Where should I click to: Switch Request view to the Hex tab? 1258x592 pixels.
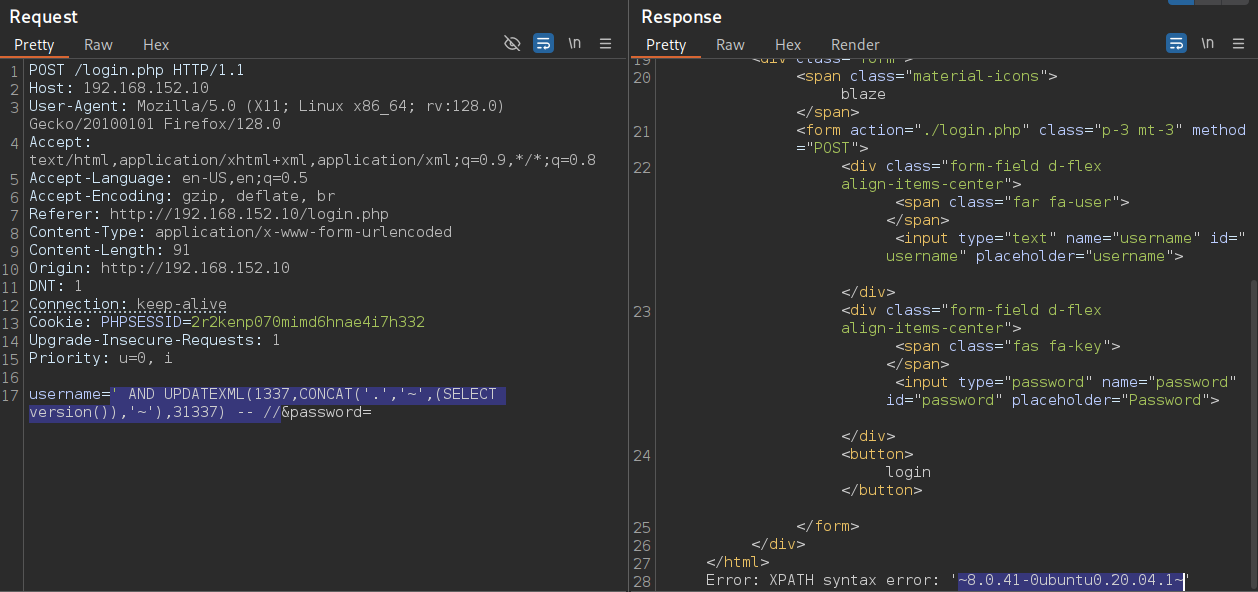[156, 45]
